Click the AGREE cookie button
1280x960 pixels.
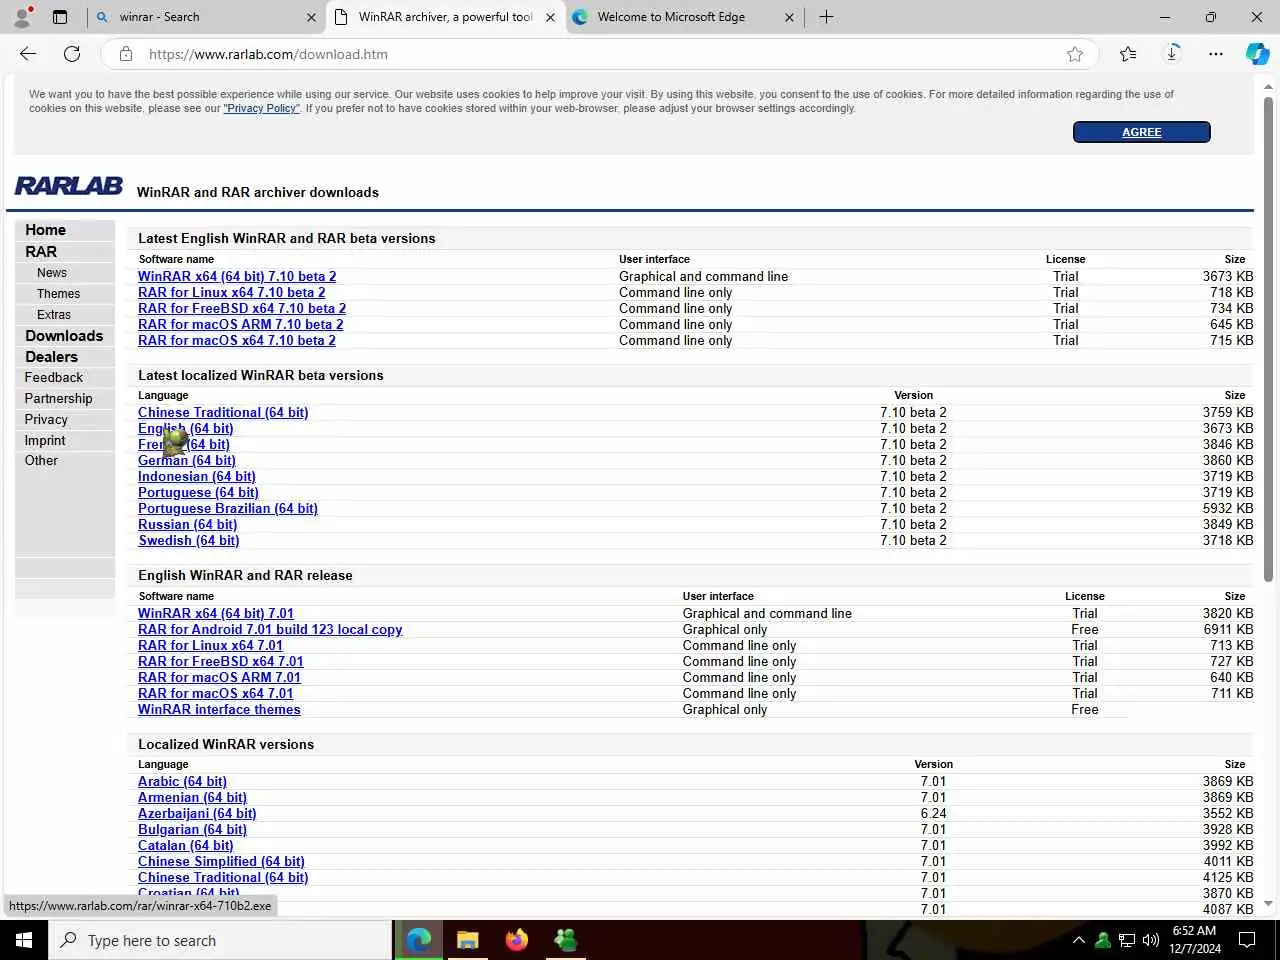pyautogui.click(x=1141, y=132)
